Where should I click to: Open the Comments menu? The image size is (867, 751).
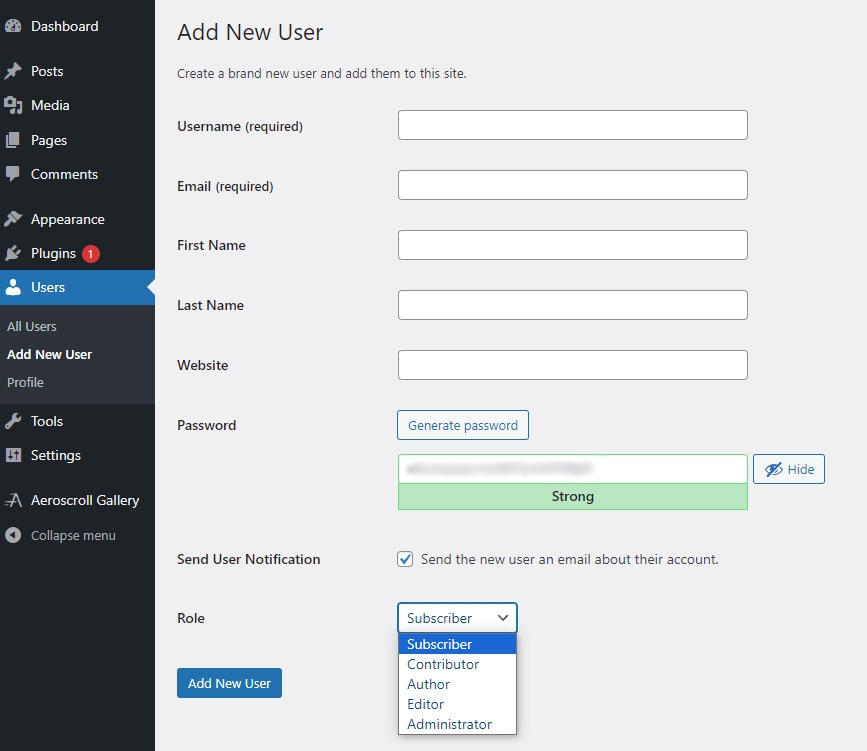click(77, 174)
